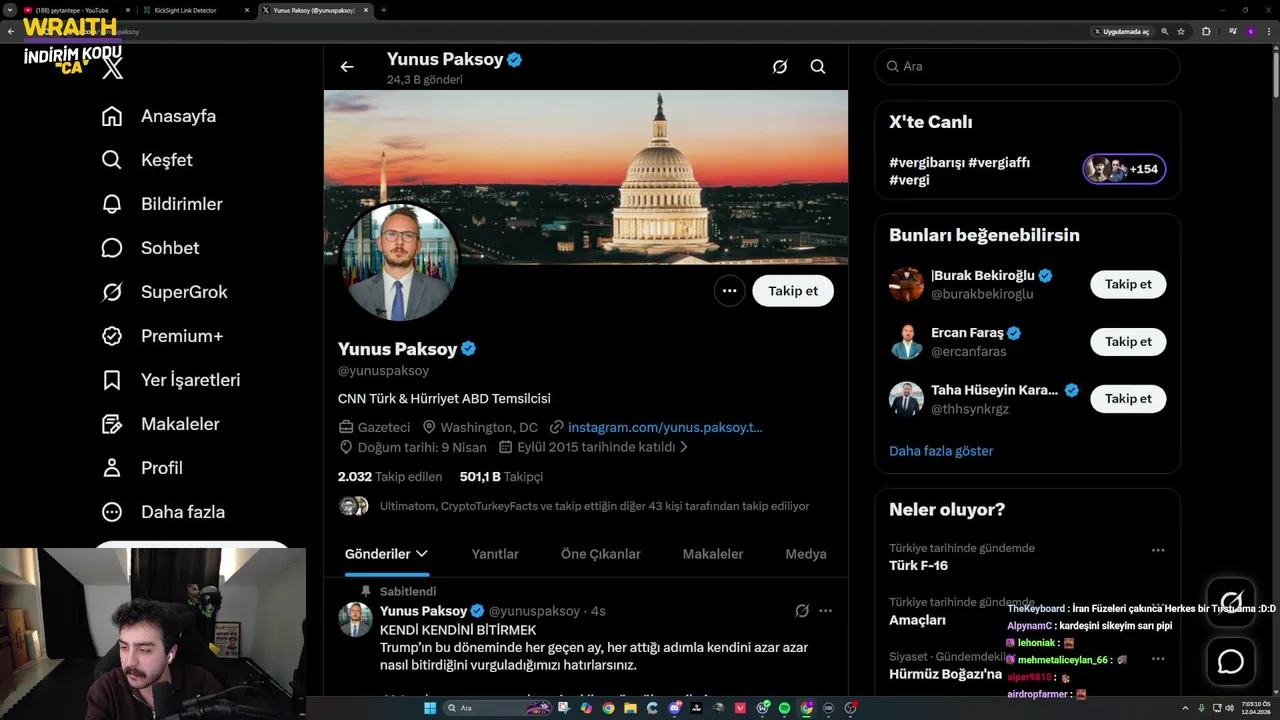The width and height of the screenshot is (1280, 720).
Task: Follow Ercan Faraş
Action: pos(1128,341)
